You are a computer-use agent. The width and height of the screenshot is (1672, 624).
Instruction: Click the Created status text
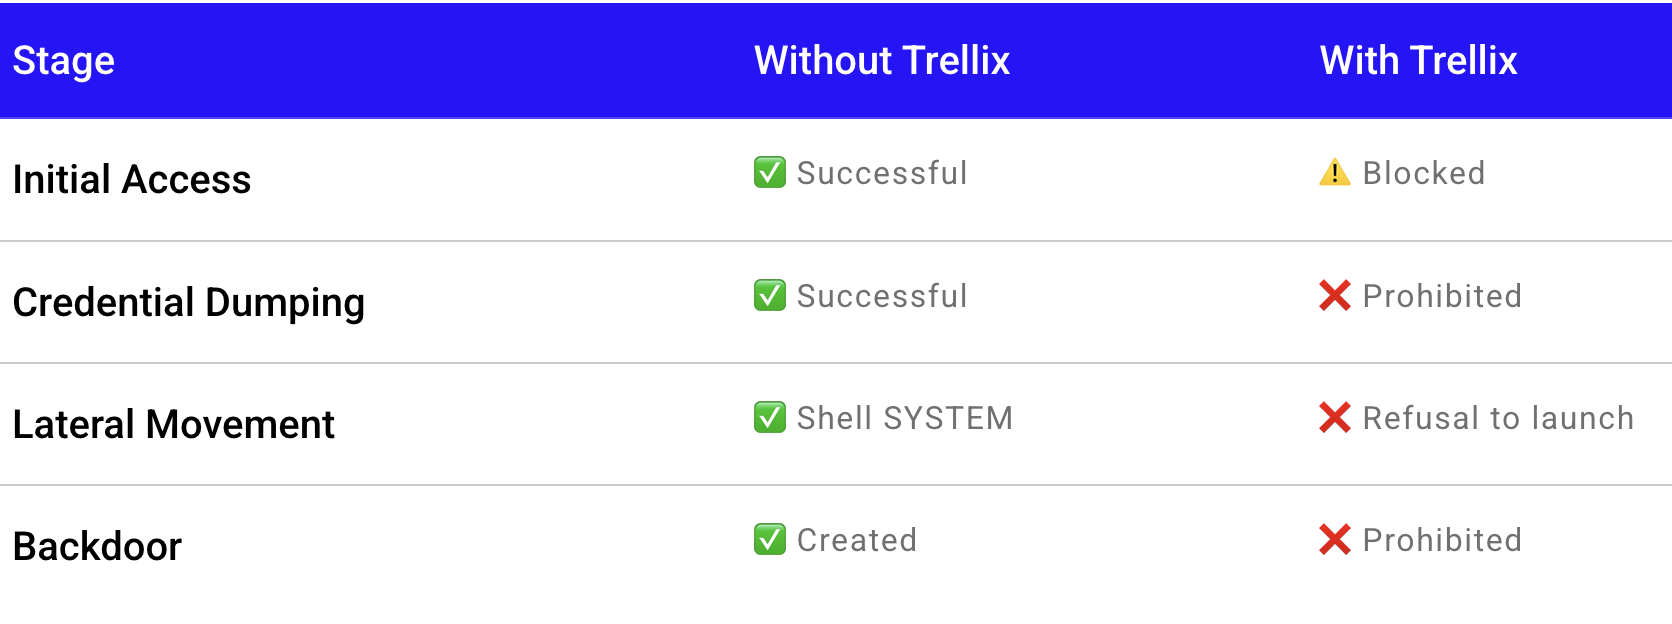pos(857,540)
